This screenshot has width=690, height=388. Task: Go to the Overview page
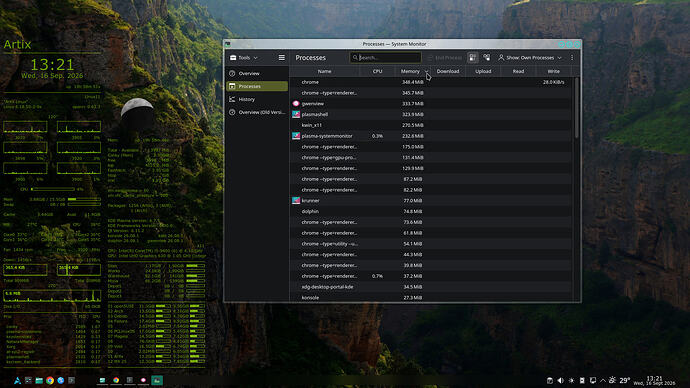pyautogui.click(x=257, y=73)
